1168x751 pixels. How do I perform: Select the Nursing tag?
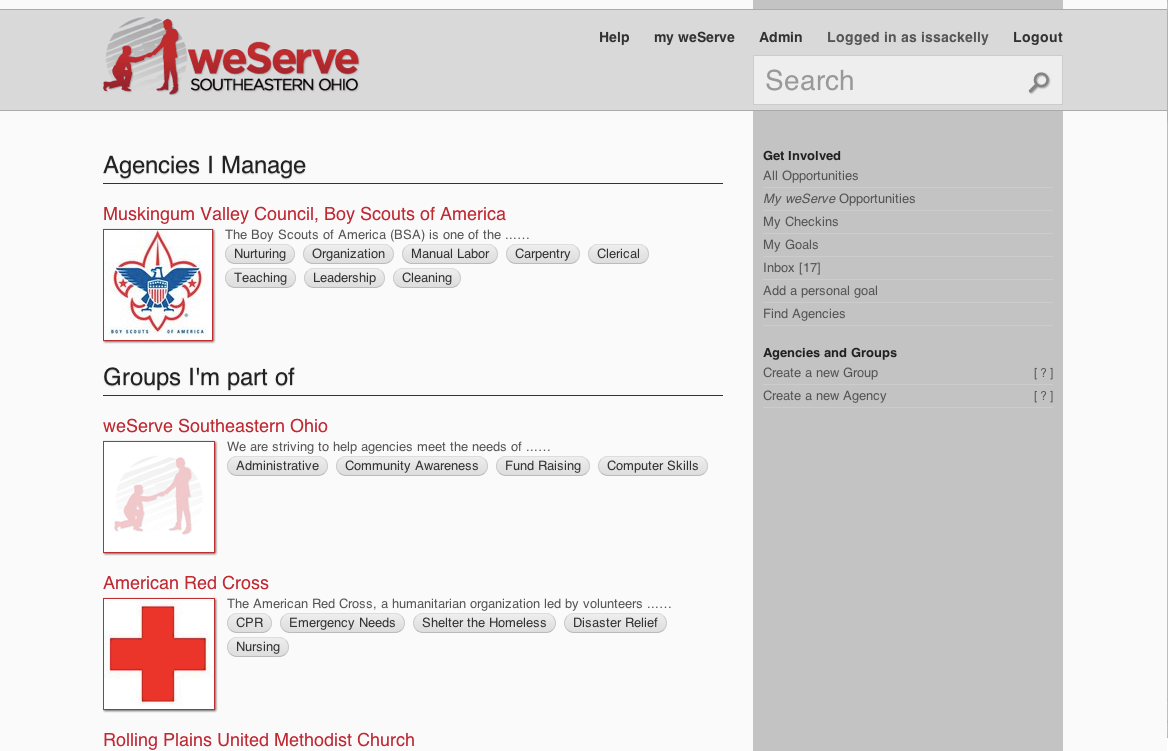(x=258, y=647)
